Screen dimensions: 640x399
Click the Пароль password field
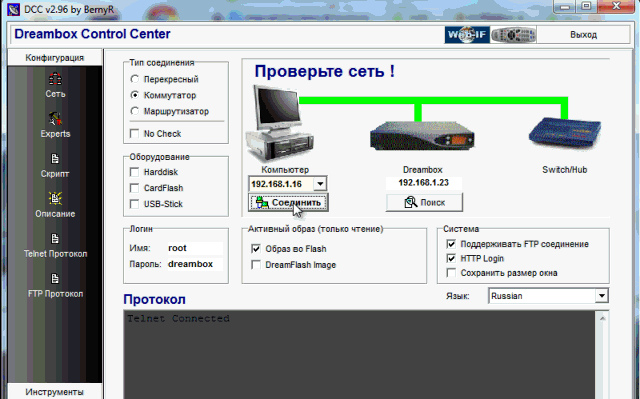[x=195, y=264]
